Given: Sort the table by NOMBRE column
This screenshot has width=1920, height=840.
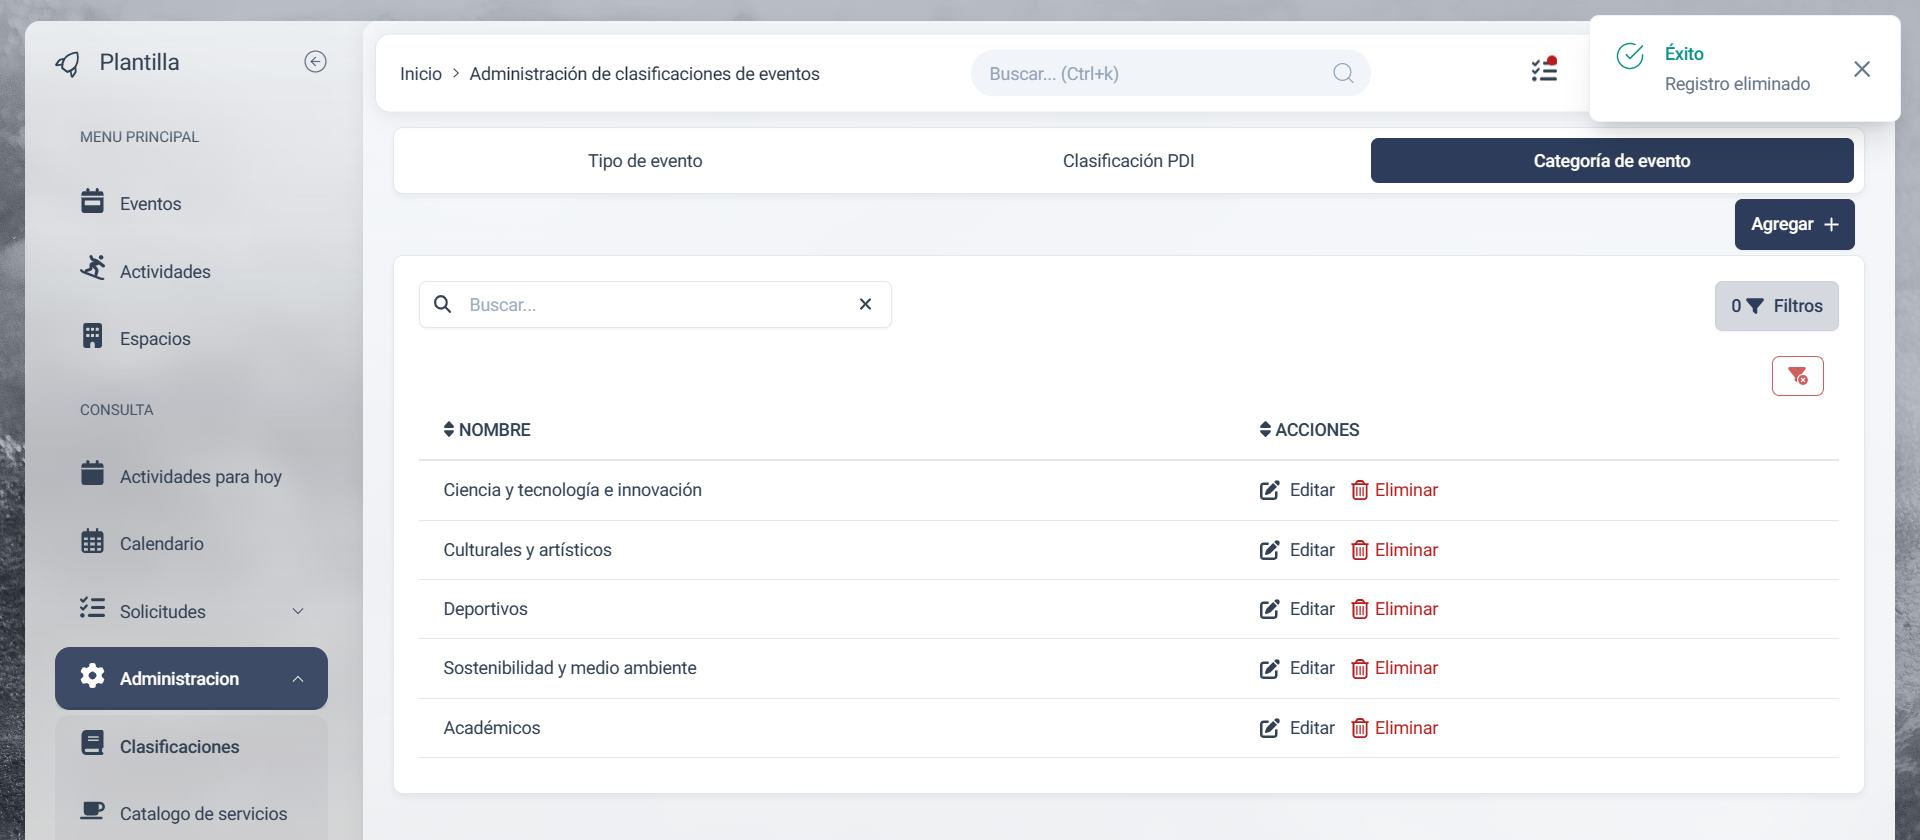Looking at the screenshot, I should [487, 430].
